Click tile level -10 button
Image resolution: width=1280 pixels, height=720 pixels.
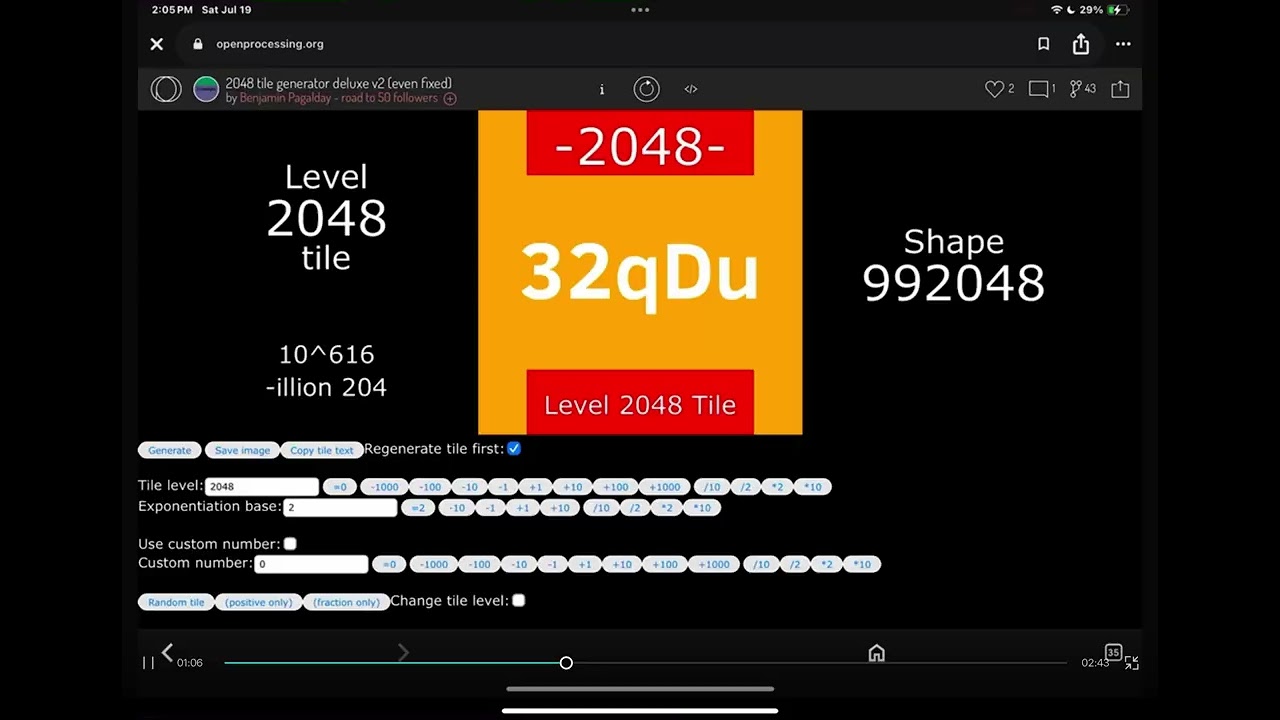coord(469,487)
